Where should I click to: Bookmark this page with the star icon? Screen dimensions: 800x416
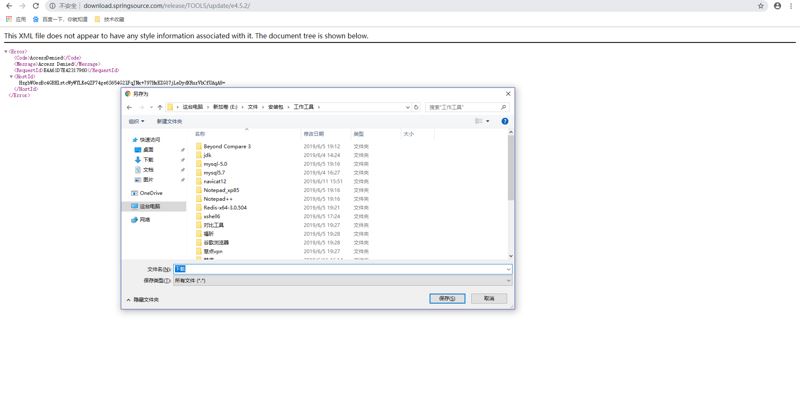click(x=761, y=6)
